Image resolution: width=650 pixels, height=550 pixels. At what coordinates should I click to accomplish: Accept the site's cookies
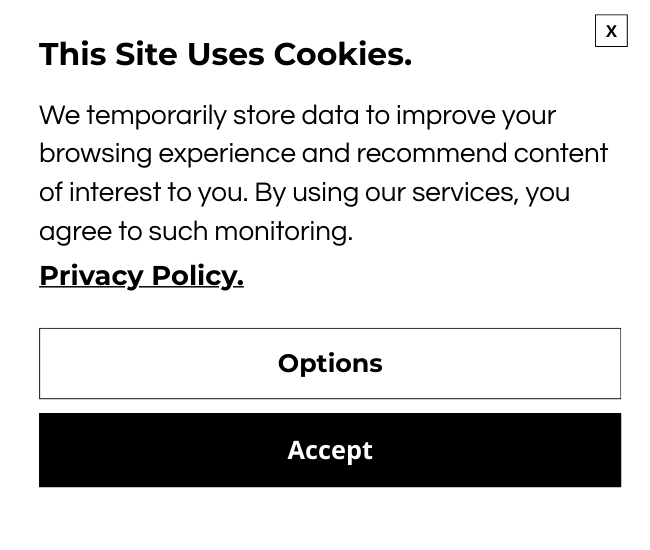(x=330, y=450)
